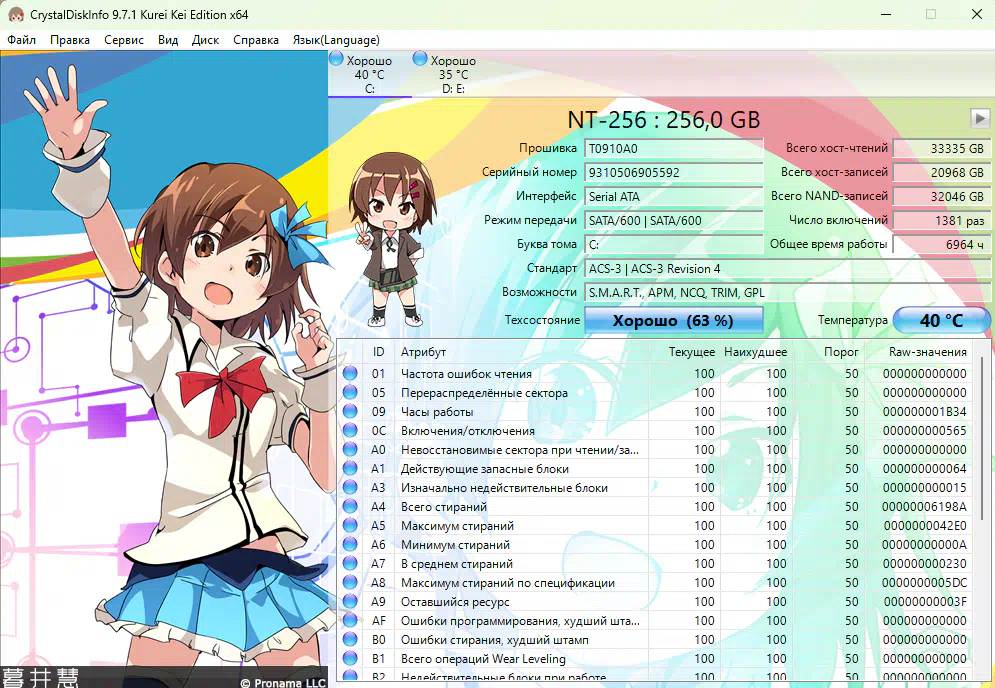This screenshot has height=688, width=995.
Task: Click the next disk arrow button
Action: coord(980,118)
